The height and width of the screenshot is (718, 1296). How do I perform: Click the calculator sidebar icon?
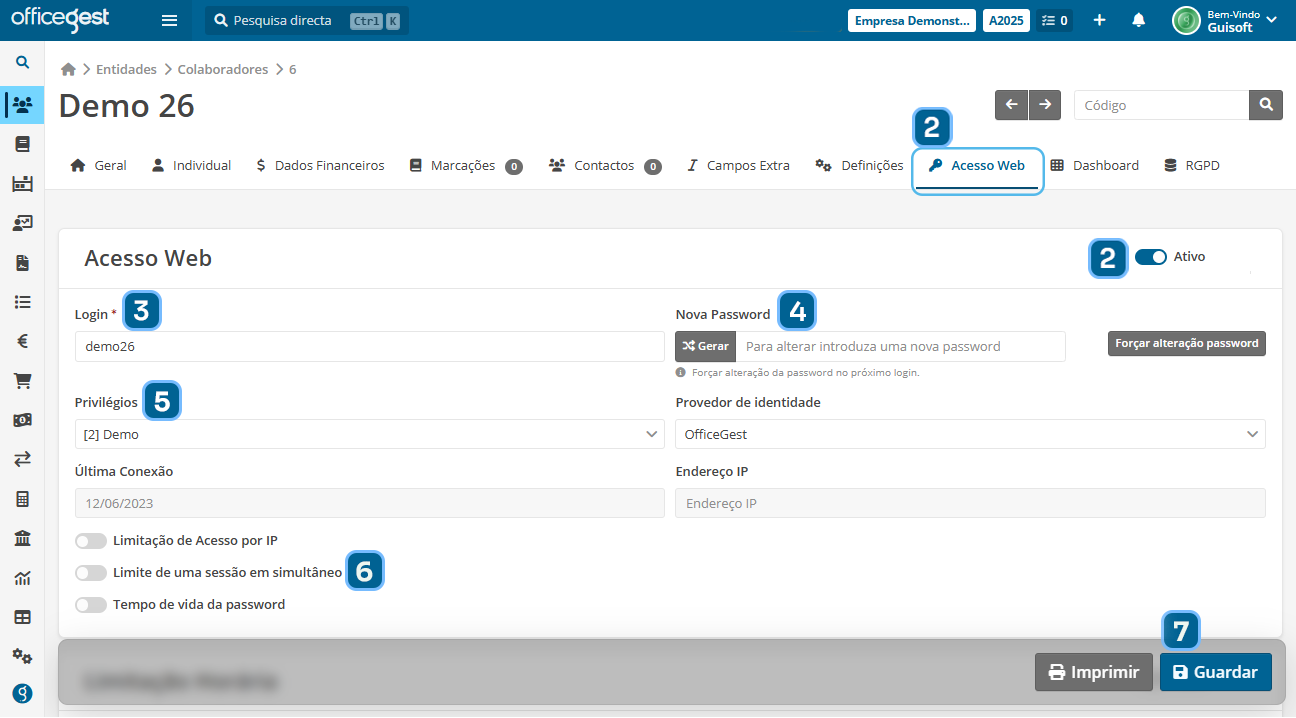click(x=22, y=499)
